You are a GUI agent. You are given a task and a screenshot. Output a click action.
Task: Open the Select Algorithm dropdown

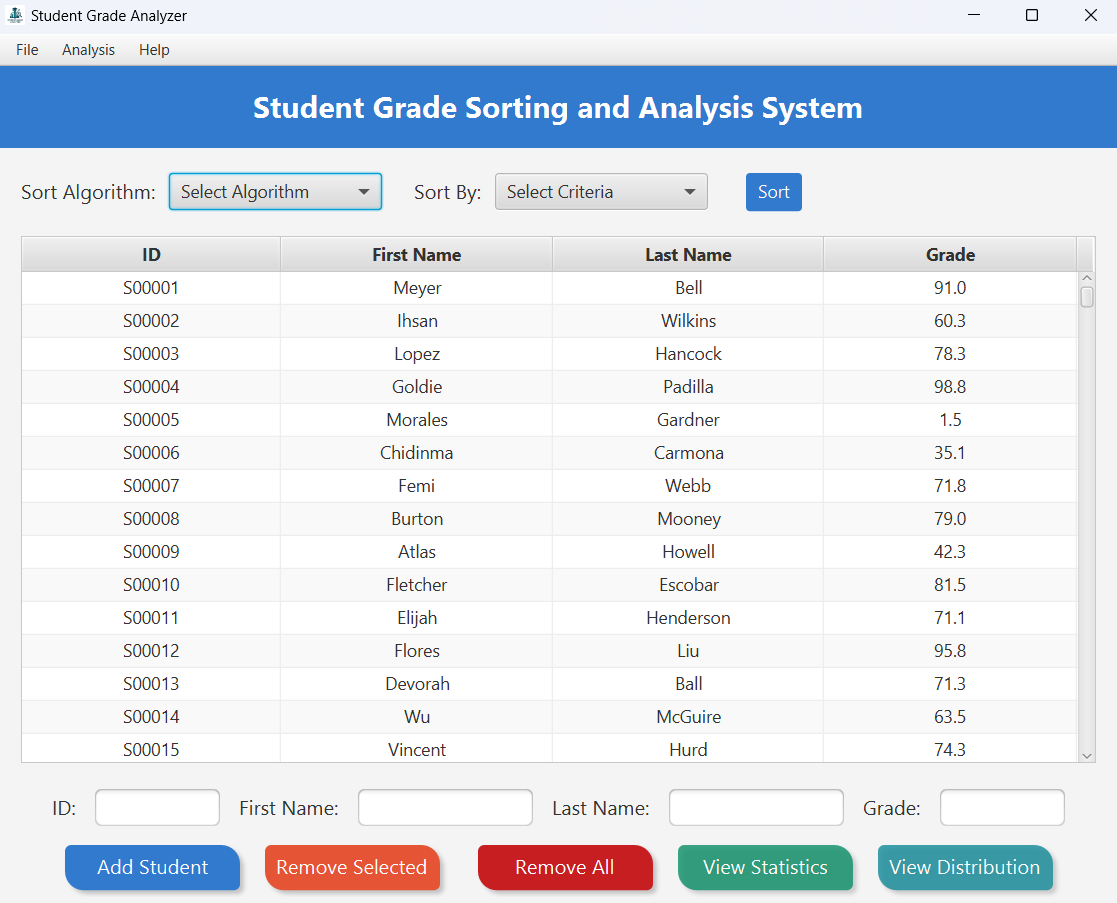(x=275, y=191)
